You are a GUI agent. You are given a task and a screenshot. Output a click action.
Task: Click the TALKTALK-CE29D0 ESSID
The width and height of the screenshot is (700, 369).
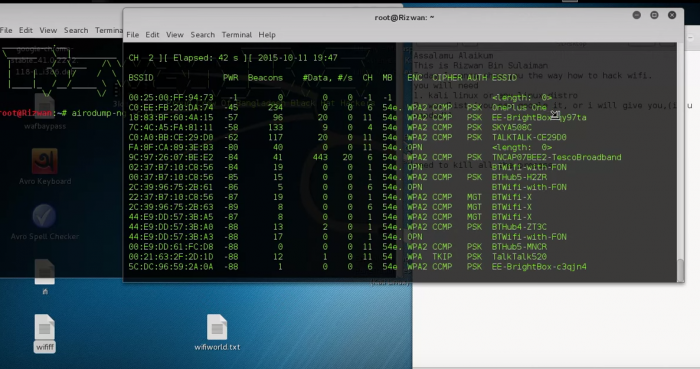click(x=529, y=137)
